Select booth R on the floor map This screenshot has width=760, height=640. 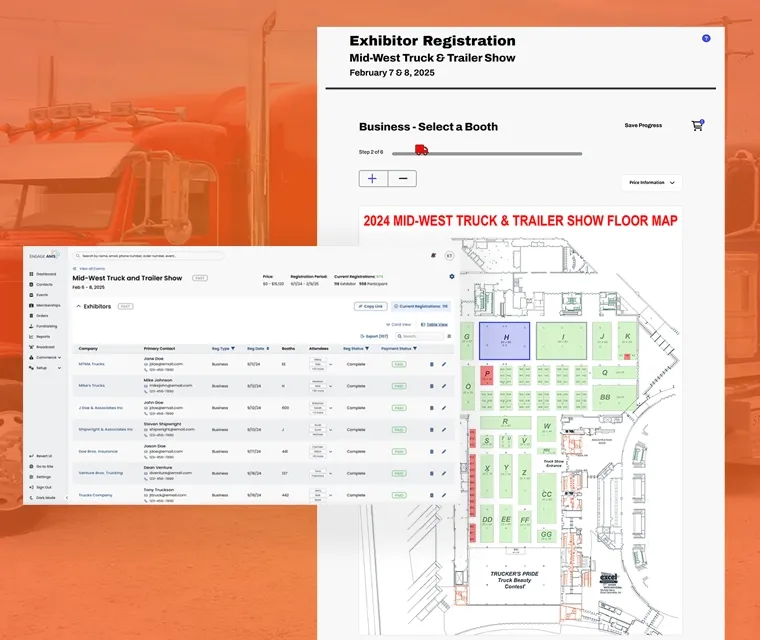[506, 422]
